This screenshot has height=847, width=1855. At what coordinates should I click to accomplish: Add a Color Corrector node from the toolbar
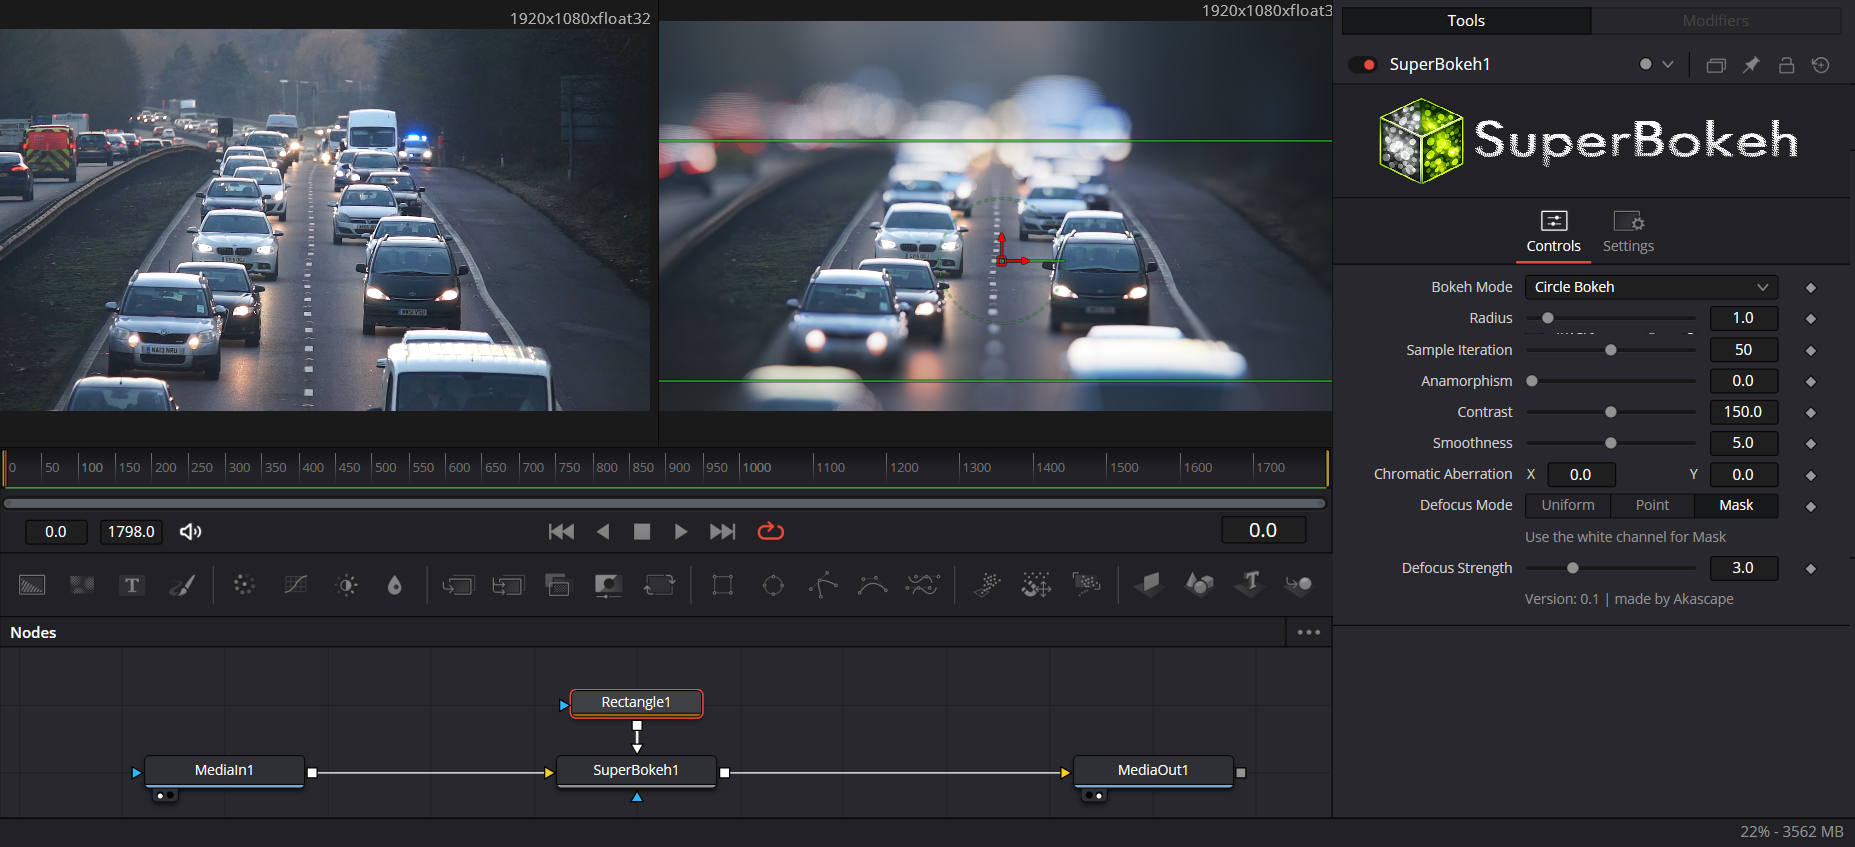(x=244, y=585)
